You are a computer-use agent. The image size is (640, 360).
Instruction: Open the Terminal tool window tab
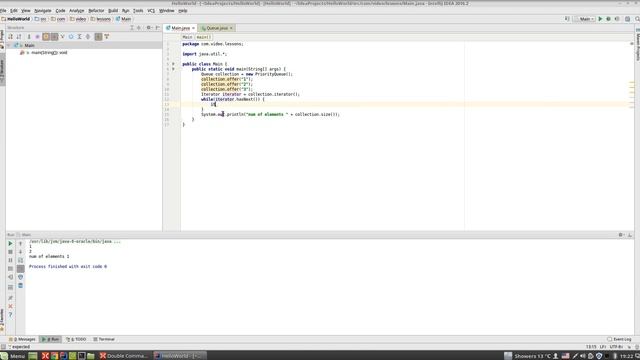coord(104,339)
